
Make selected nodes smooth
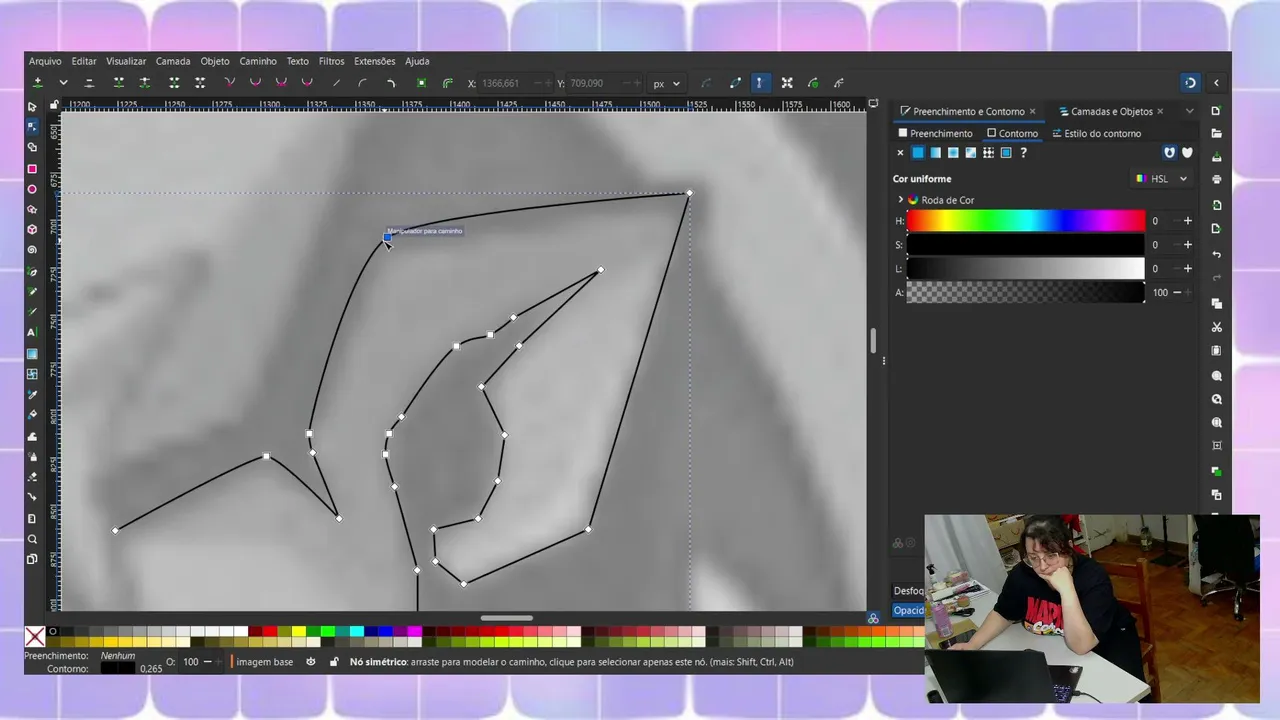click(x=255, y=83)
